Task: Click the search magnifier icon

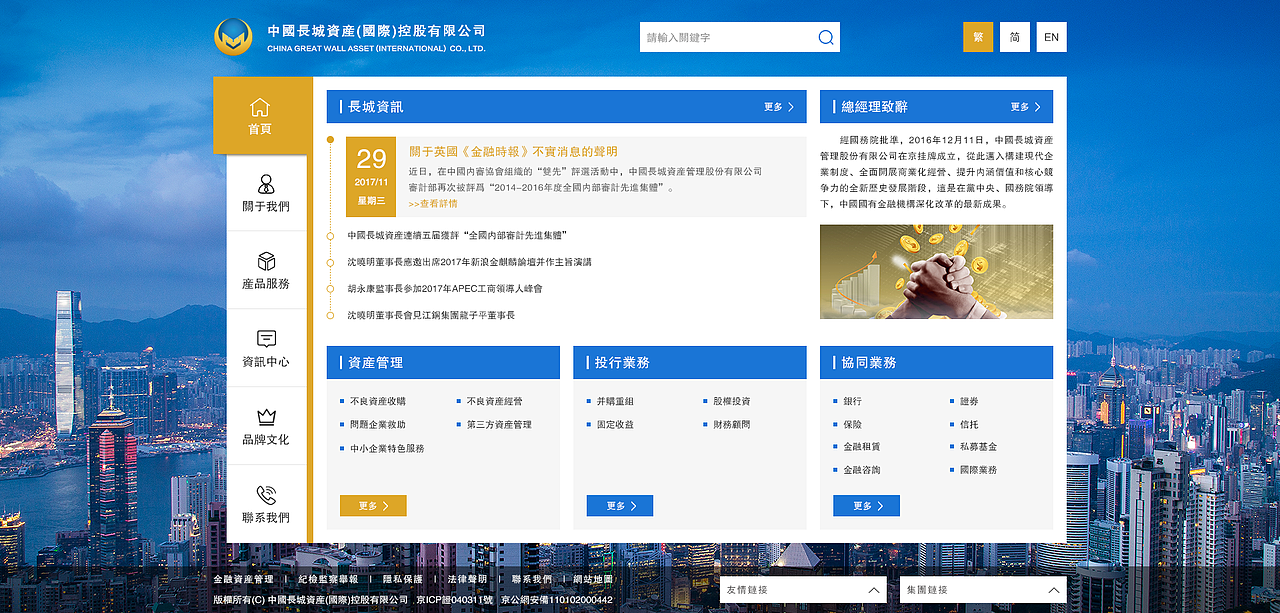Action: pyautogui.click(x=826, y=37)
